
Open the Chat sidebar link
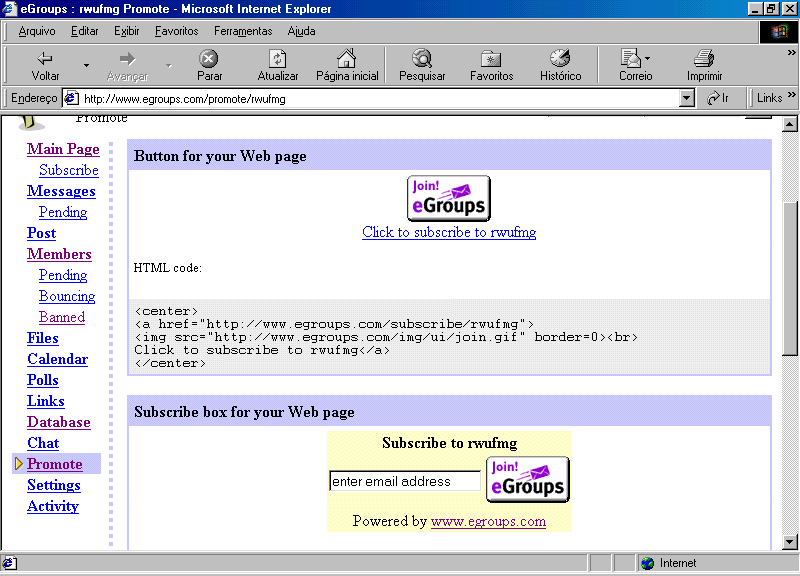pyautogui.click(x=43, y=443)
